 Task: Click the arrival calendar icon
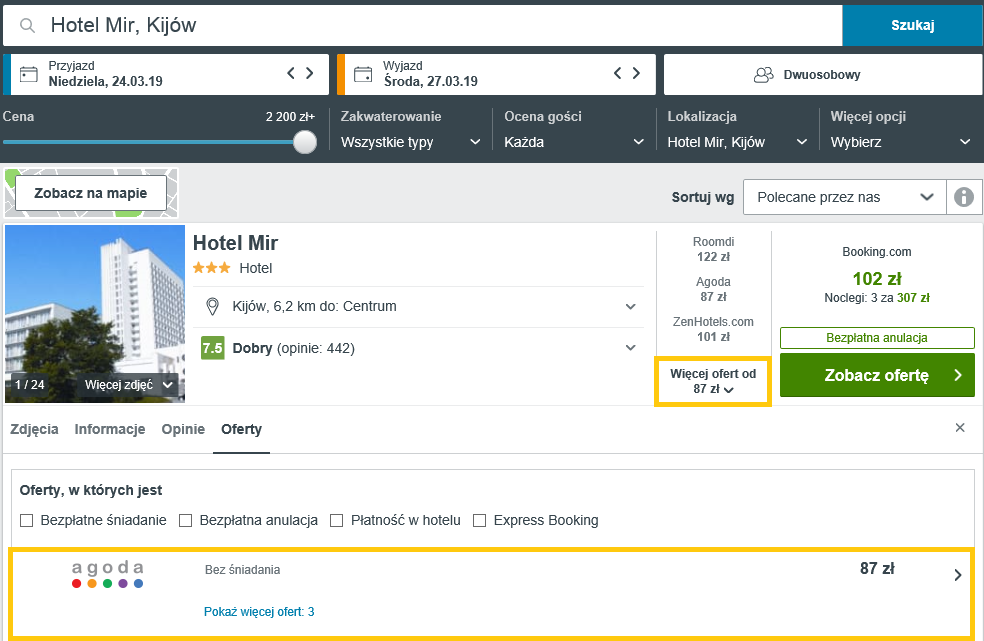pyautogui.click(x=29, y=74)
